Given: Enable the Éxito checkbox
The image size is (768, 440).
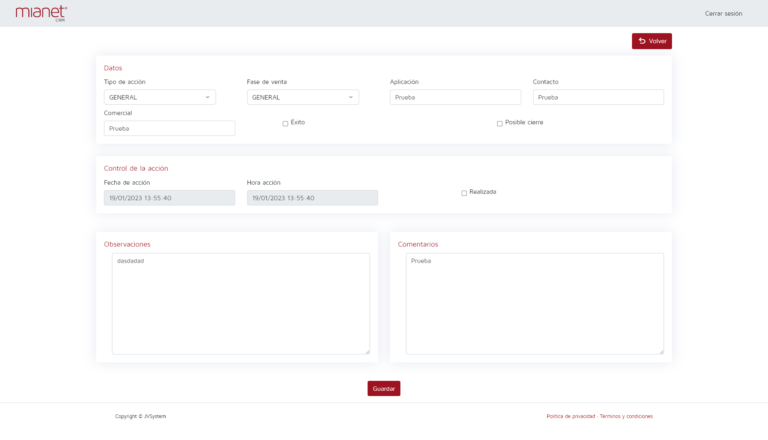Looking at the screenshot, I should 285,124.
